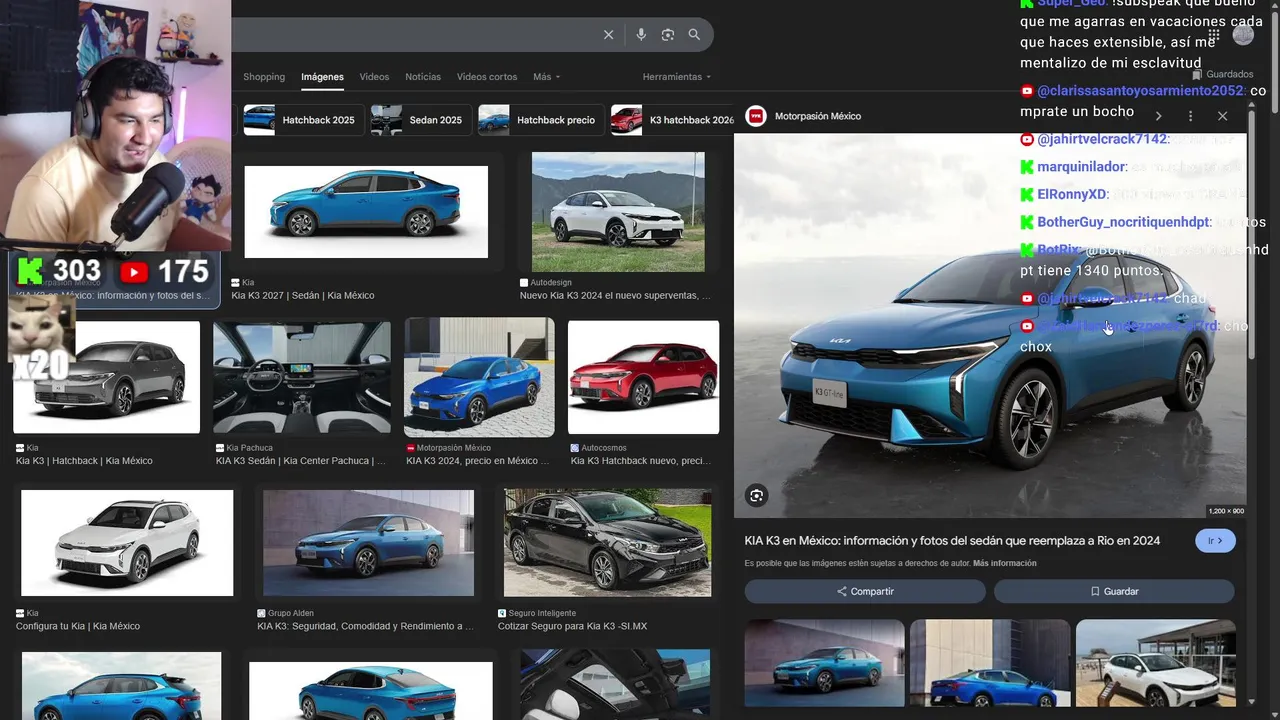The height and width of the screenshot is (720, 1280).
Task: Click the green Kick logo viewer counter
Action: pyautogui.click(x=31, y=271)
